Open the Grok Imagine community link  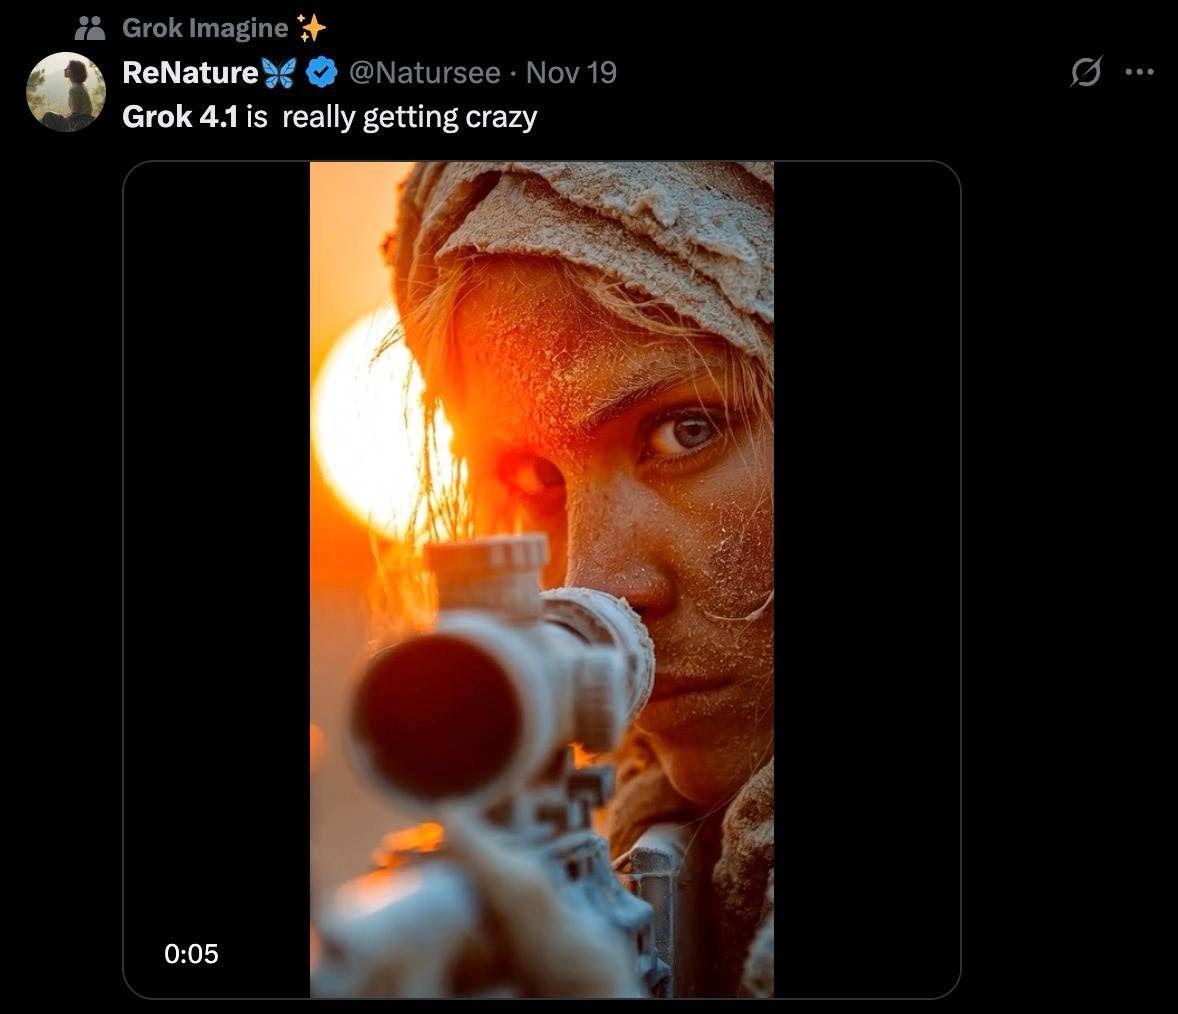coord(204,28)
